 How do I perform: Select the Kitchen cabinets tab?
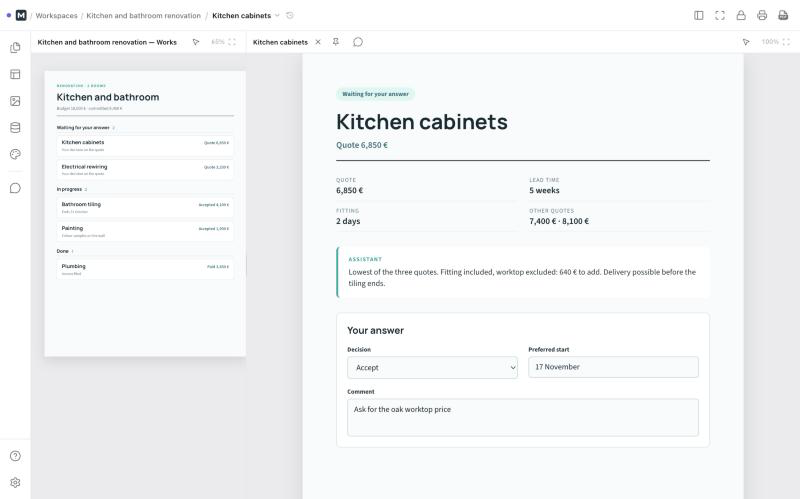click(280, 42)
